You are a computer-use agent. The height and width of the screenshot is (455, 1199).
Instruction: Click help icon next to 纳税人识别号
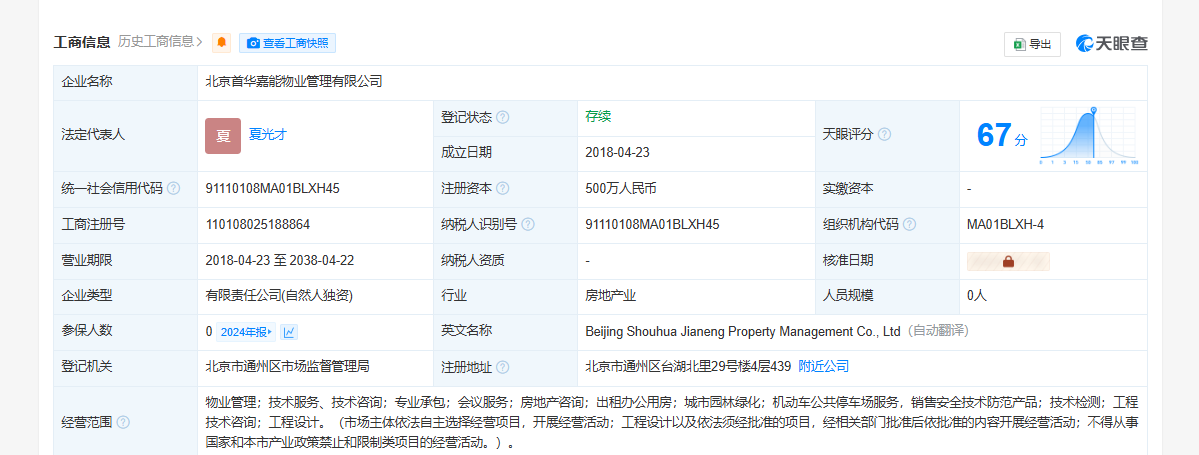tap(528, 225)
